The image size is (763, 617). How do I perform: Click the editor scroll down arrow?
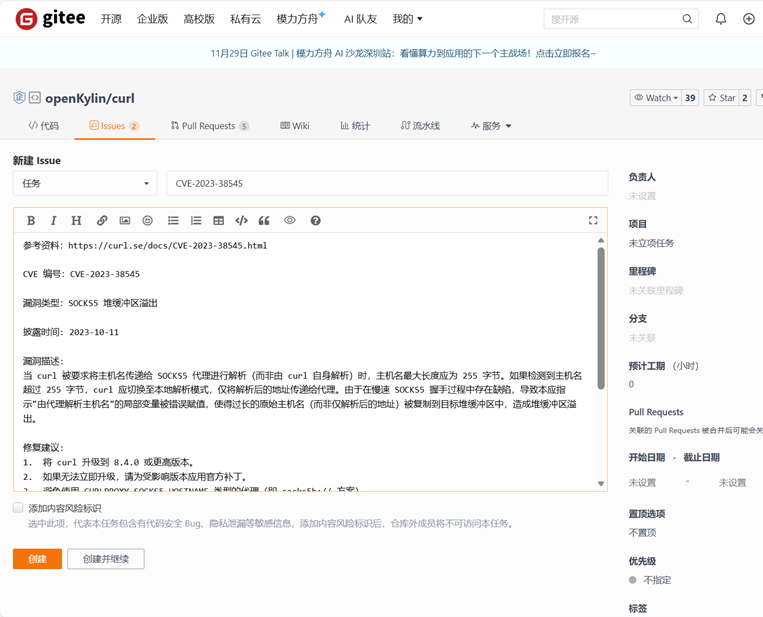[x=601, y=484]
